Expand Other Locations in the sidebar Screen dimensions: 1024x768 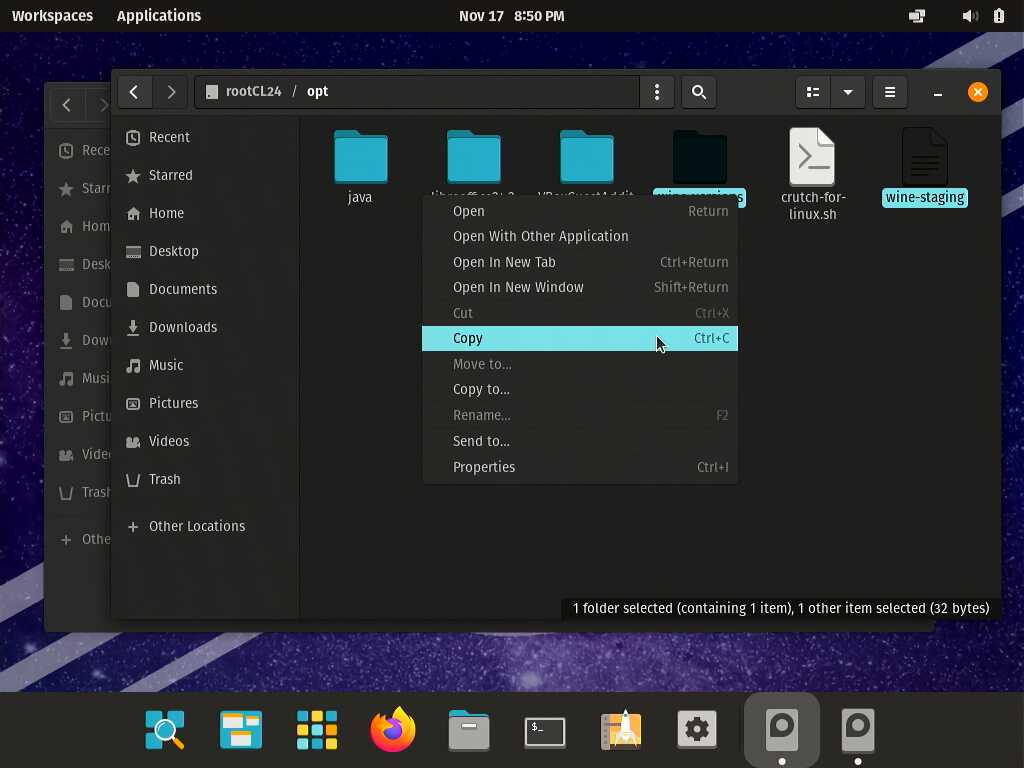pyautogui.click(x=196, y=526)
